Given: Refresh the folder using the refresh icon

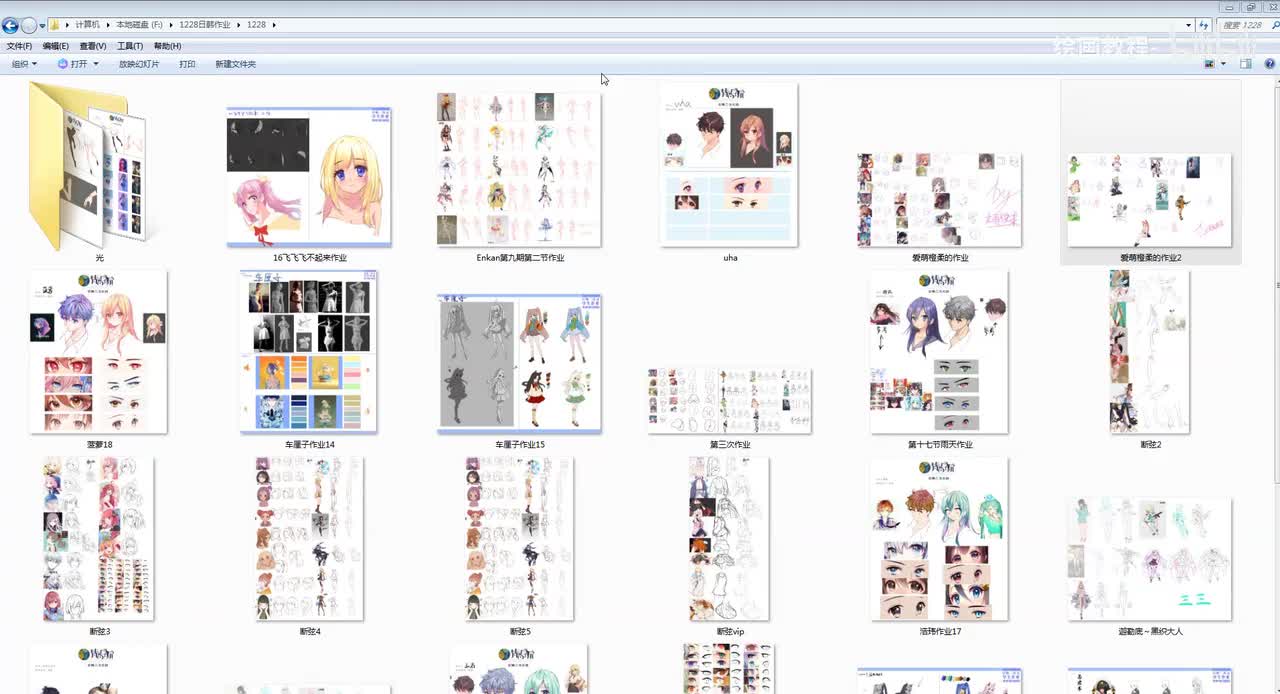Looking at the screenshot, I should tap(1205, 25).
